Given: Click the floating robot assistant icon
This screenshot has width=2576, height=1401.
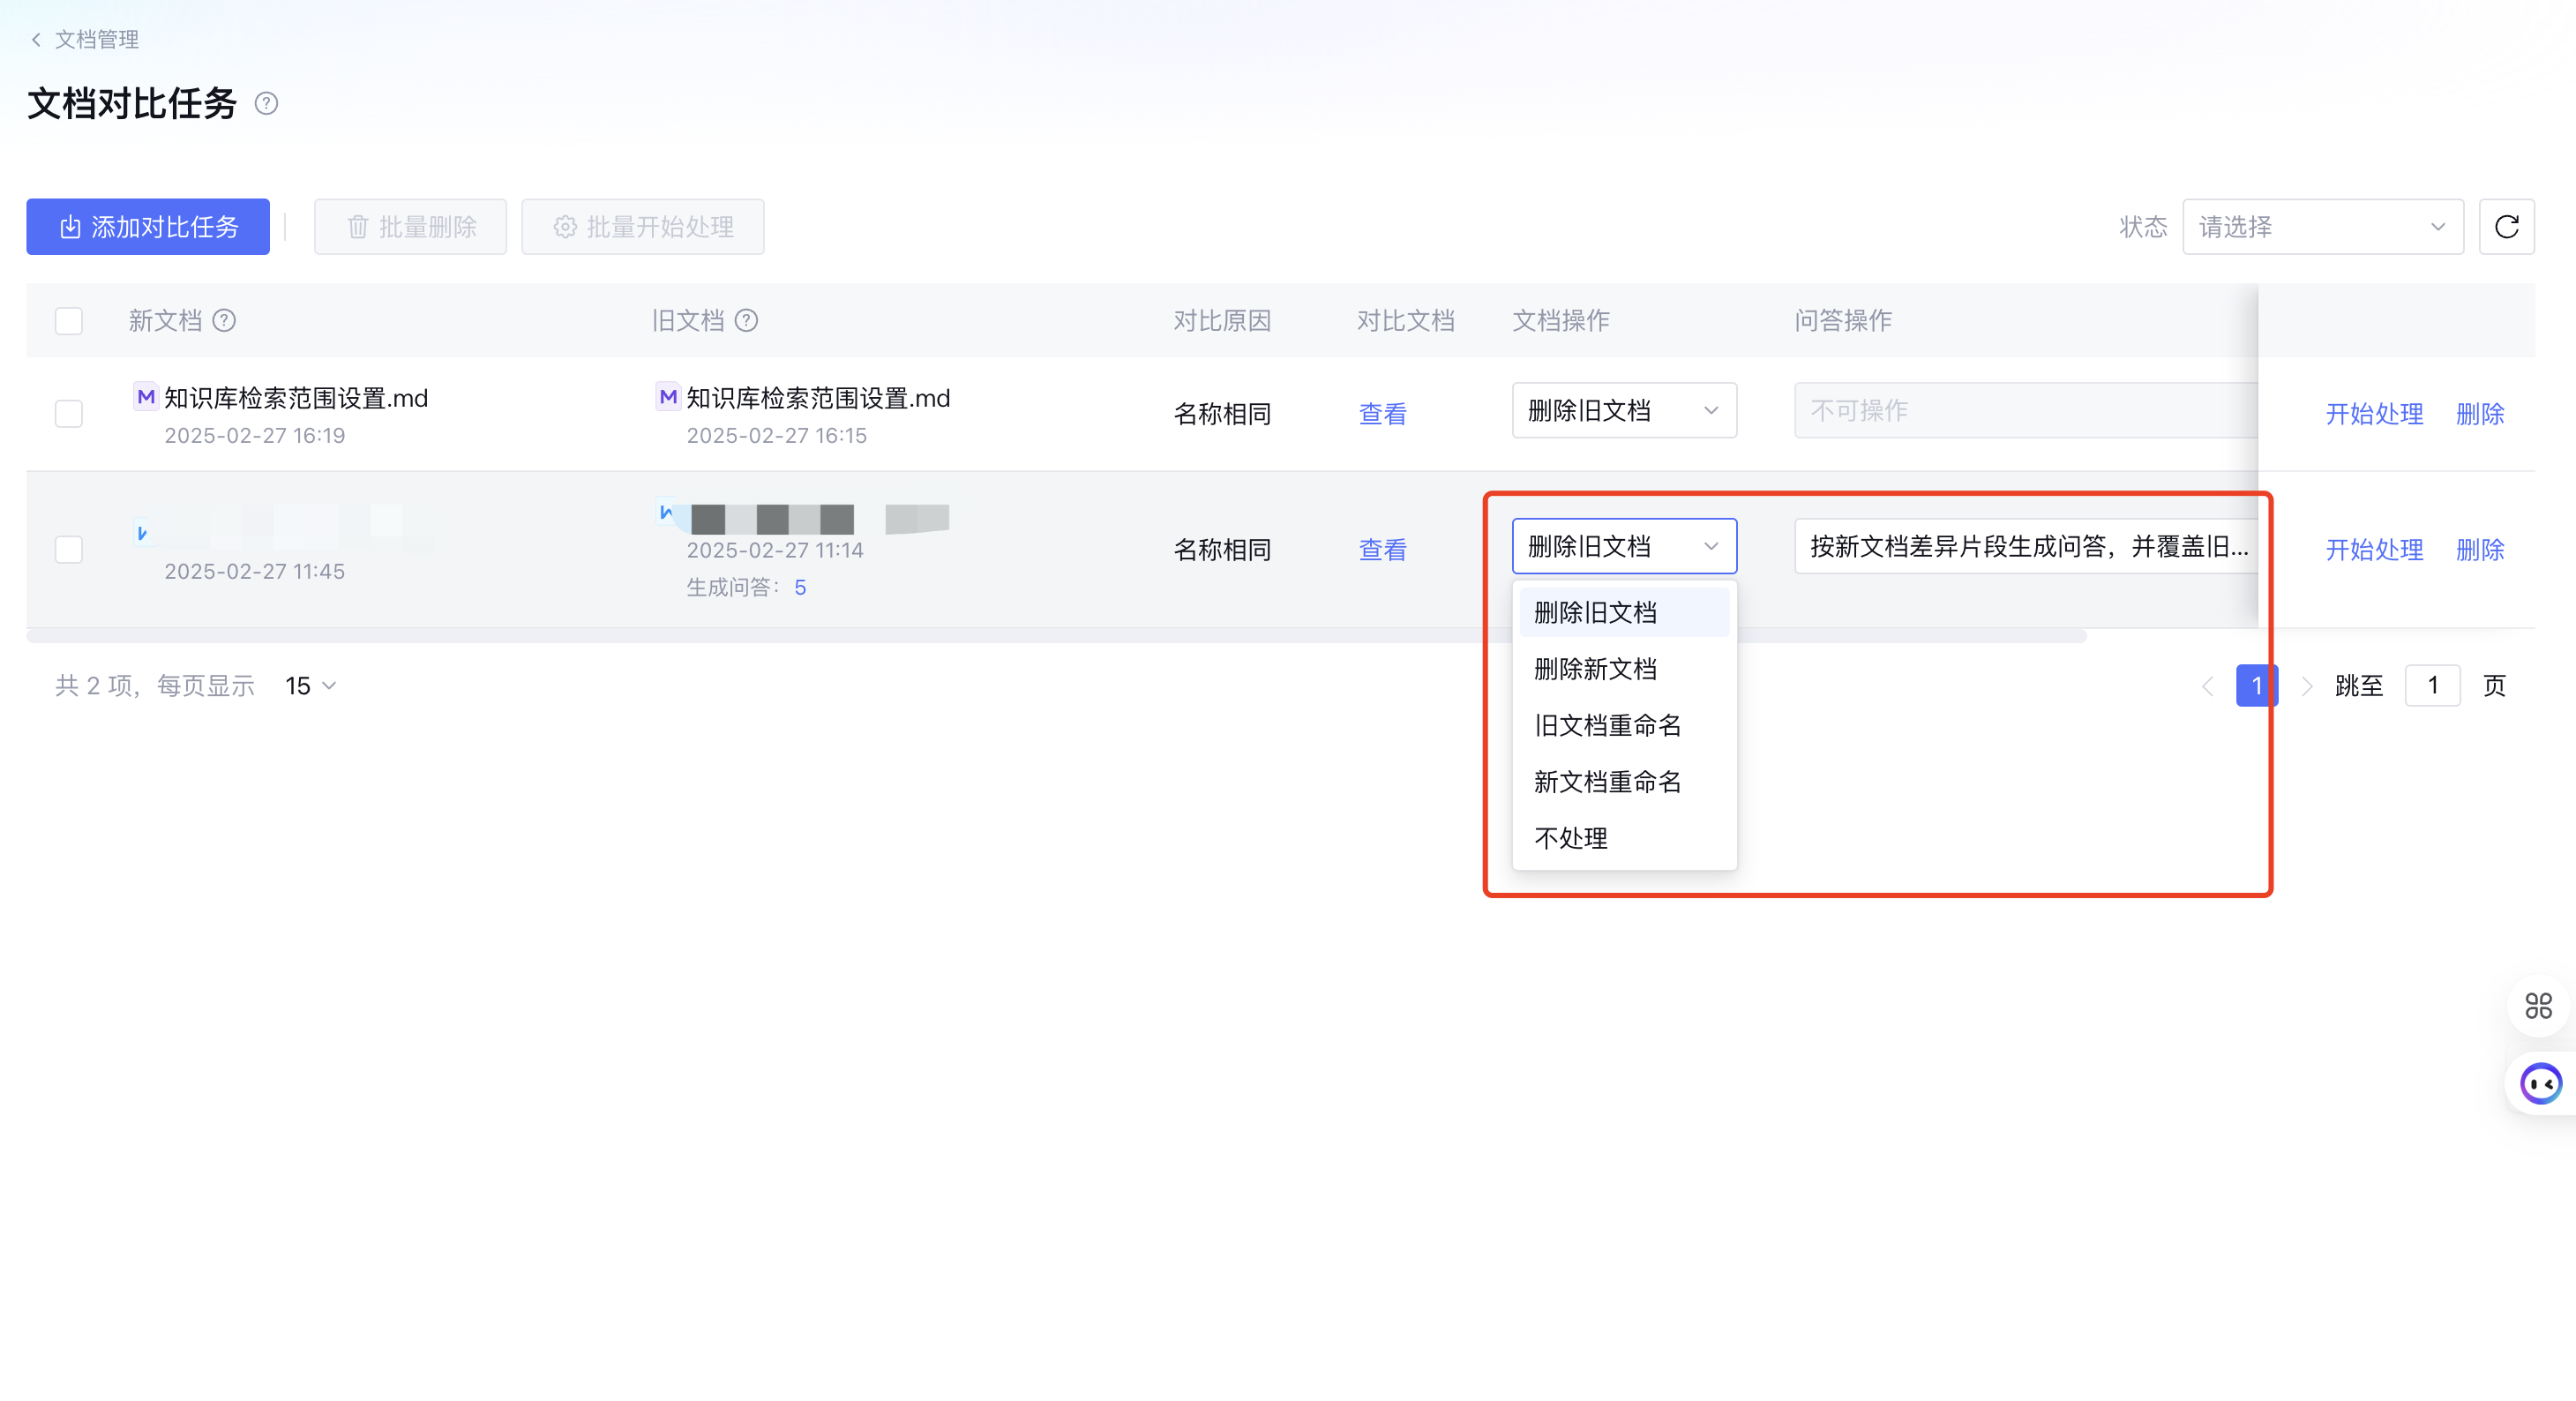Looking at the screenshot, I should pos(2540,1083).
